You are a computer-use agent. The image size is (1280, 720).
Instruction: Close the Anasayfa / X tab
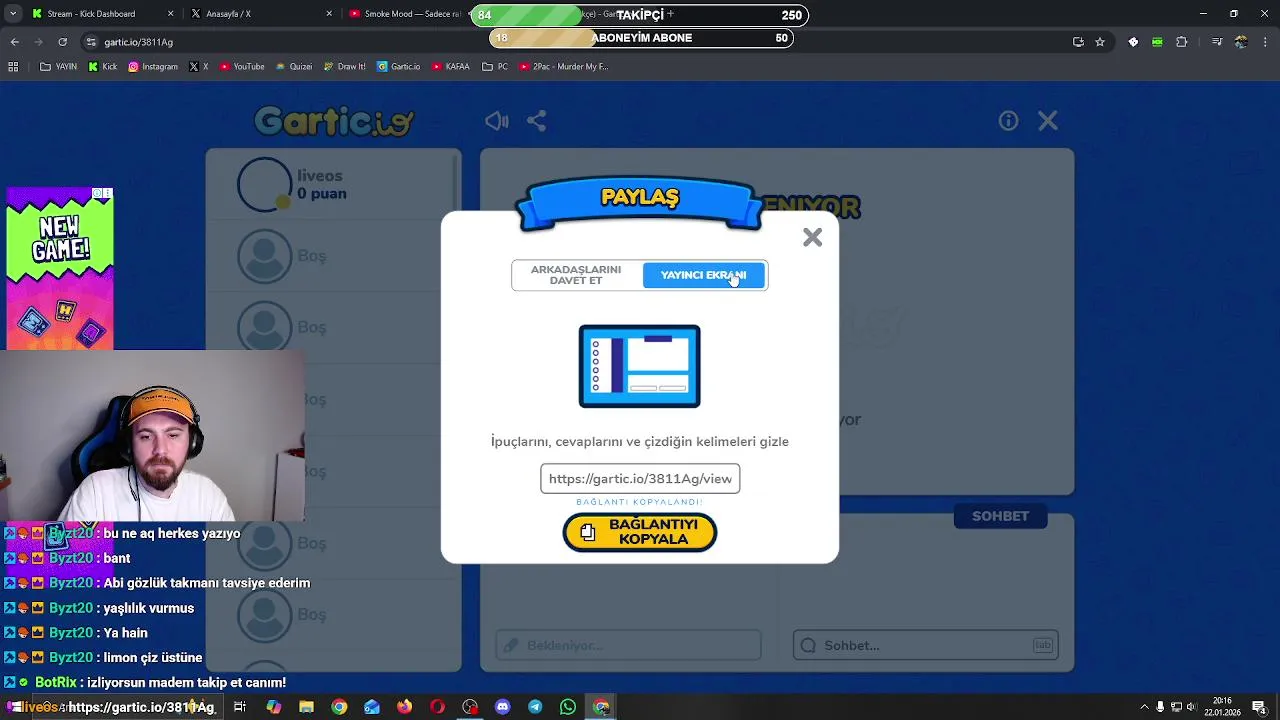tap(330, 14)
